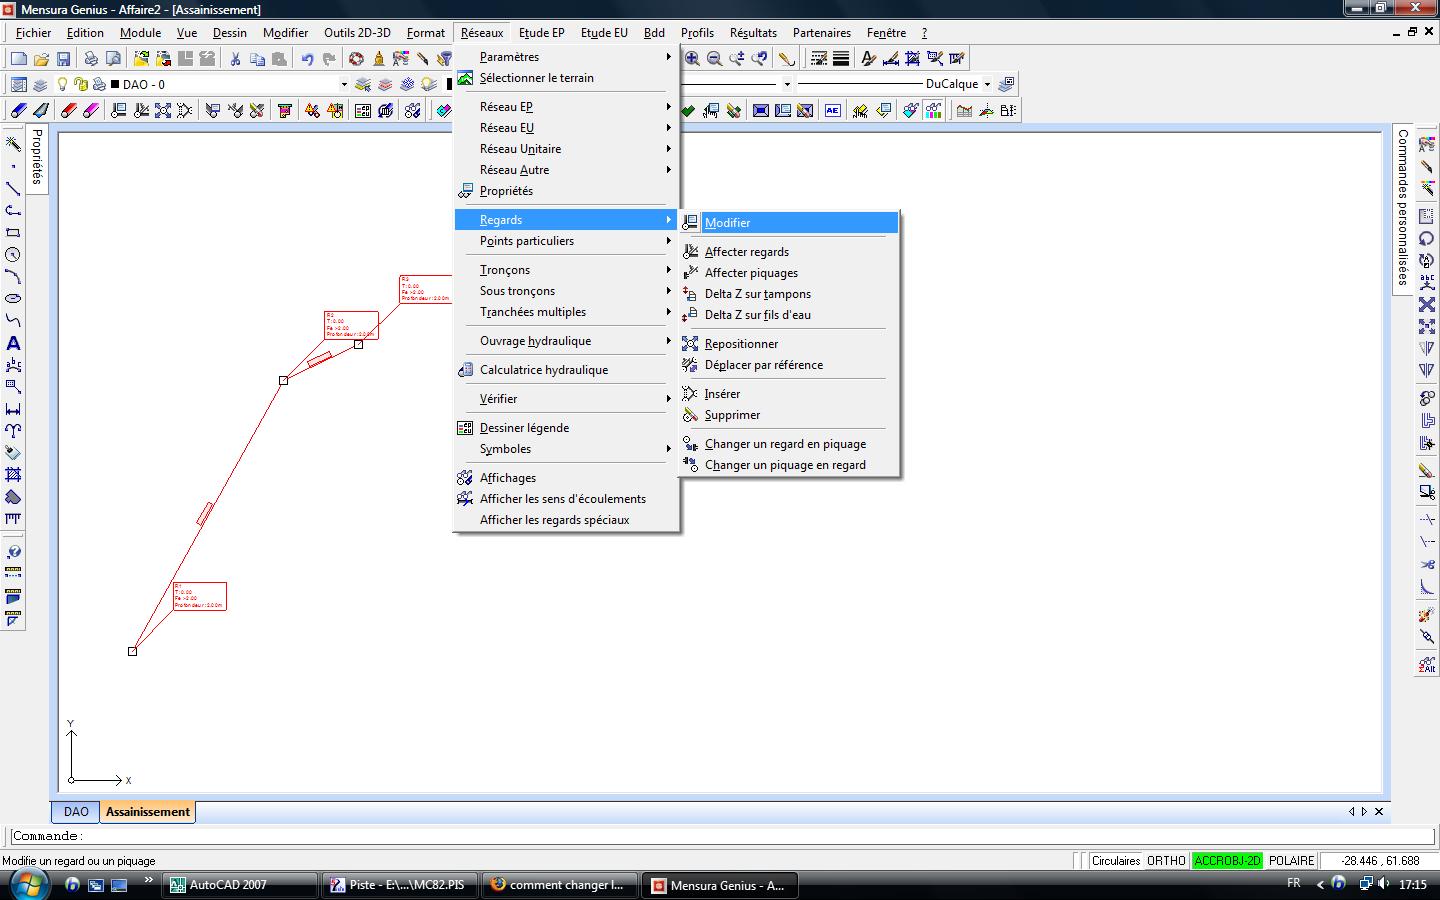
Task: Click the Undo arrow icon
Action: click(x=307, y=59)
